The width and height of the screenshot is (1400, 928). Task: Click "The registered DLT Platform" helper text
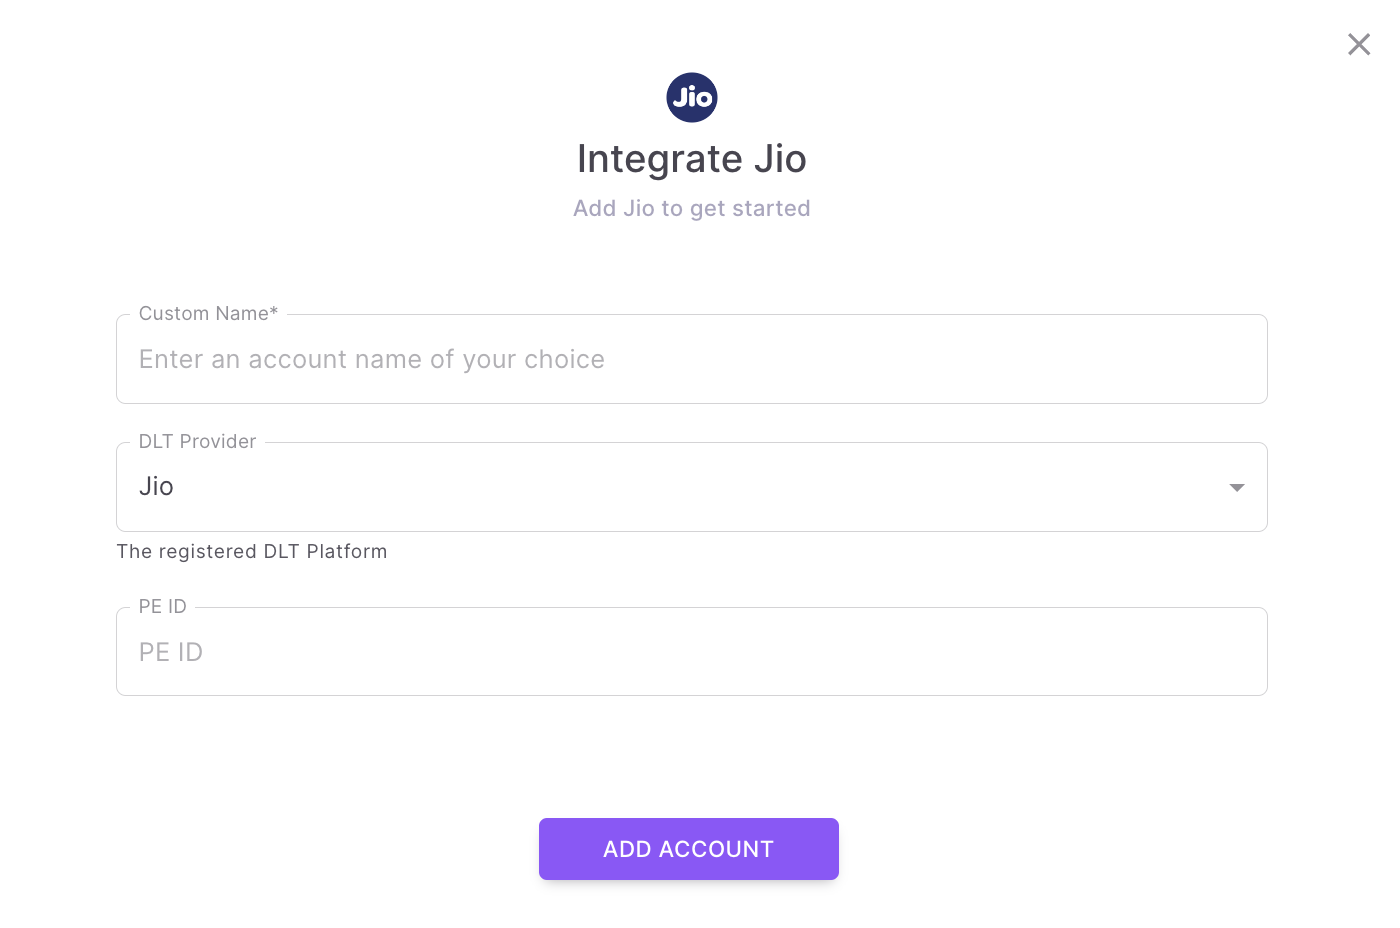pyautogui.click(x=252, y=552)
